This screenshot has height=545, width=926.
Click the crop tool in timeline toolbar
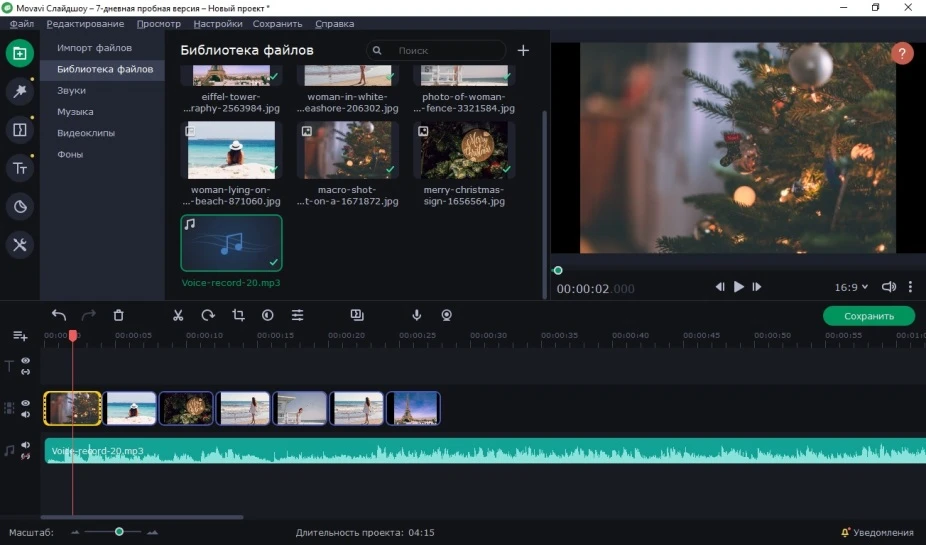coord(238,315)
